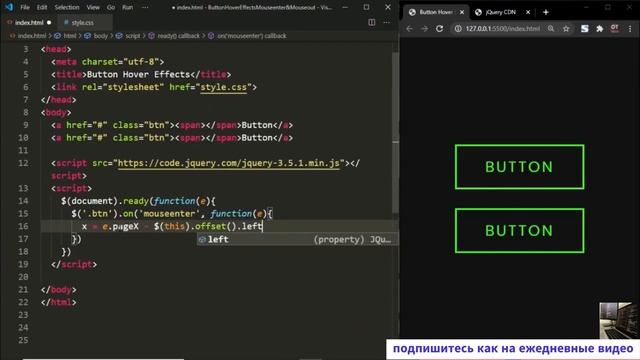Open the extensions puzzle icon
640x360 pixels.
click(600, 29)
